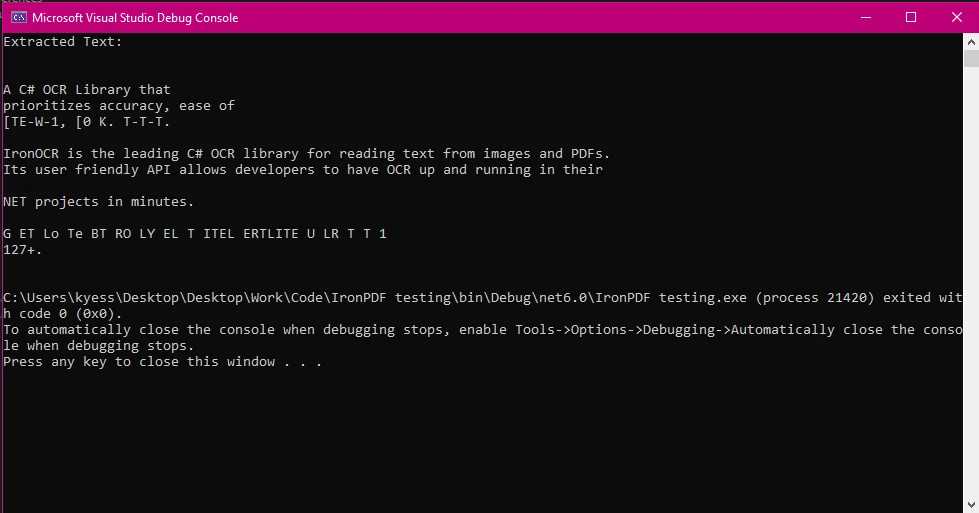Click the "A C# OCR Library that" line
Screen dimensions: 979x513
coord(87,90)
